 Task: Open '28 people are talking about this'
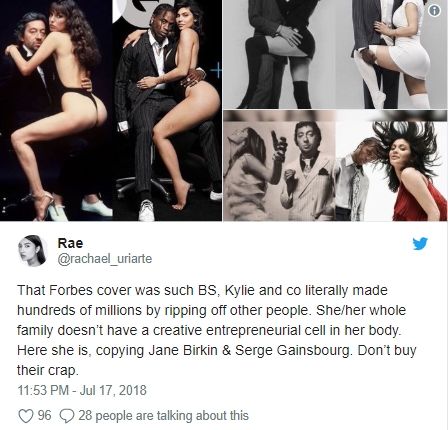pos(163,416)
